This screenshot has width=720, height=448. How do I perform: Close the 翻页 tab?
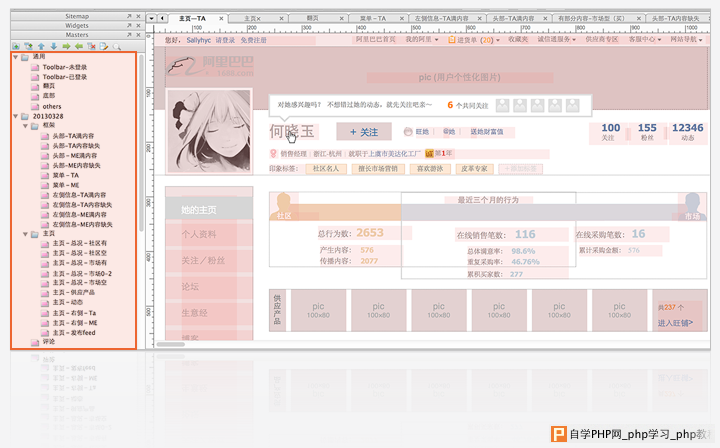pos(342,18)
